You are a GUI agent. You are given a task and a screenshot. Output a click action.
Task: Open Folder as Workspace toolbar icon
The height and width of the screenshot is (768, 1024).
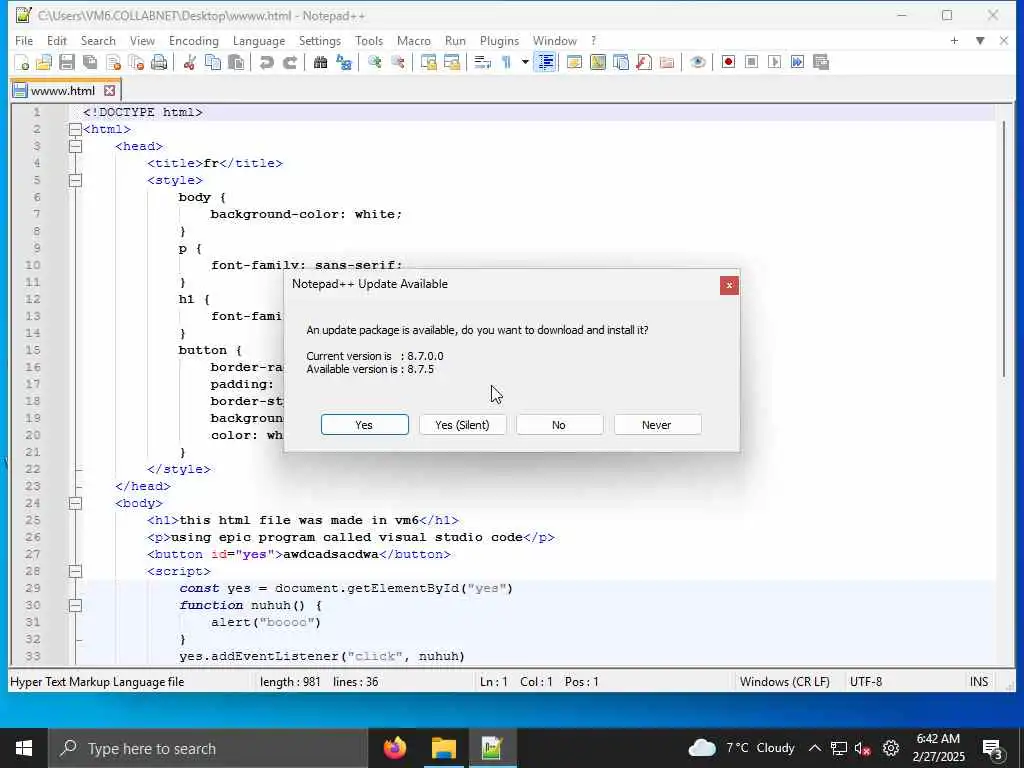tap(667, 63)
